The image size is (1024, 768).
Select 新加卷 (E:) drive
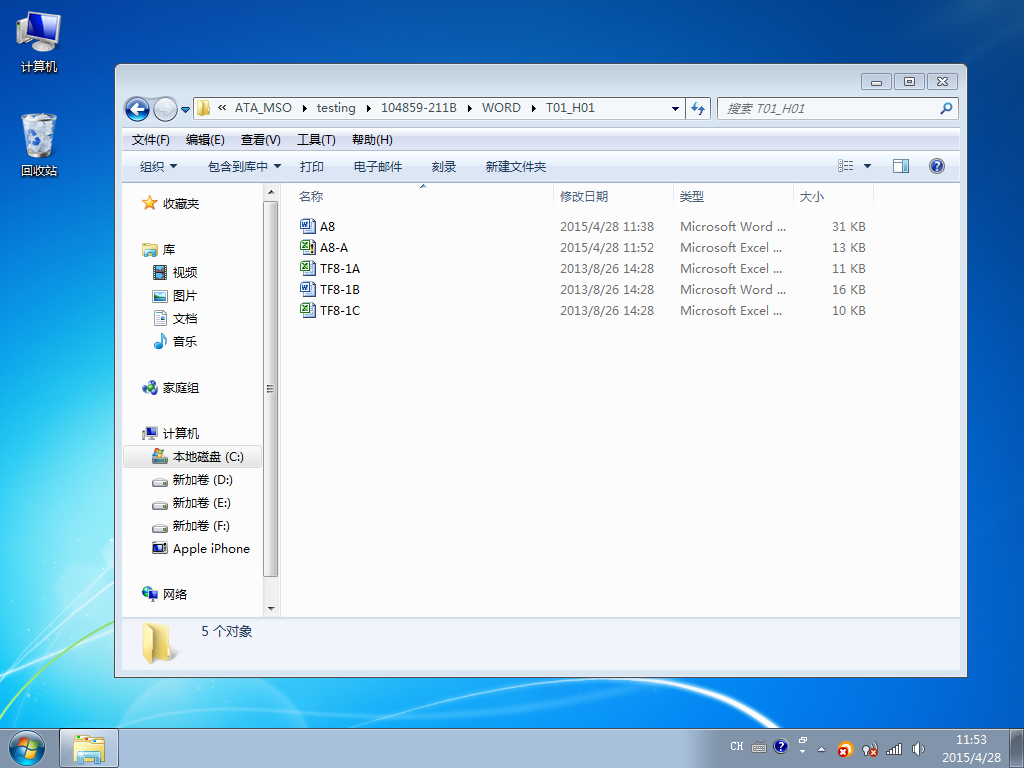(192, 503)
